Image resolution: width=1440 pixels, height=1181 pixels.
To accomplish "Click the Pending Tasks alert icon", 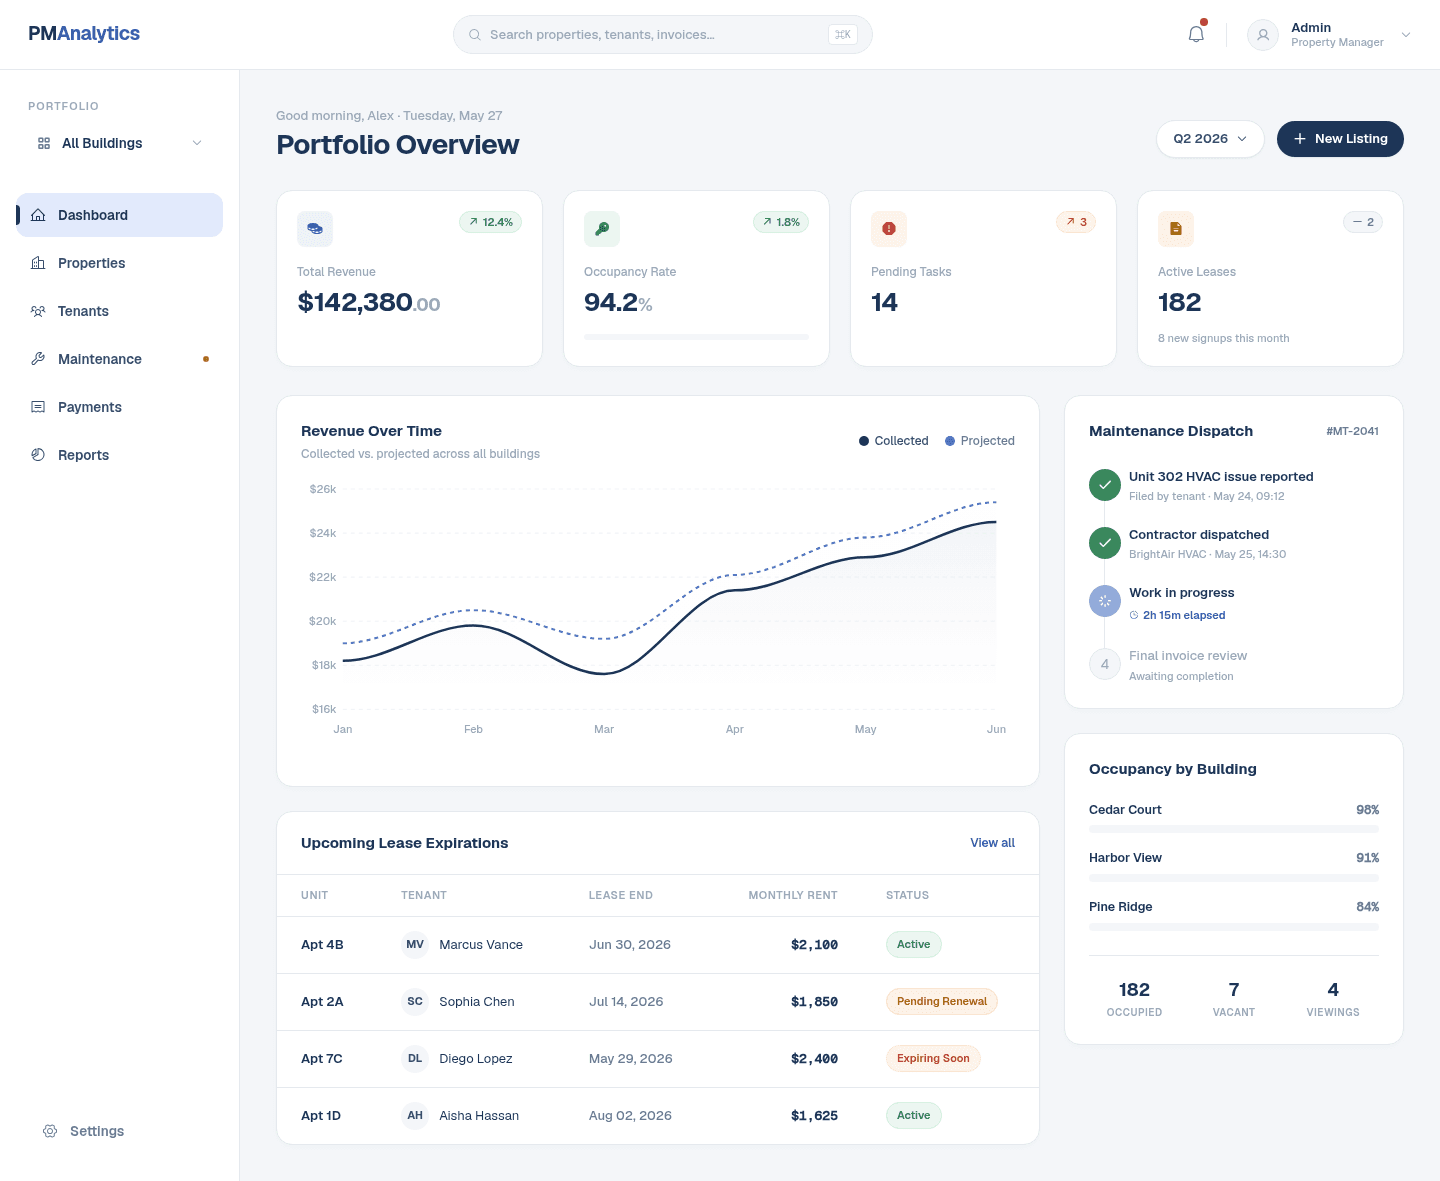I will tap(889, 229).
